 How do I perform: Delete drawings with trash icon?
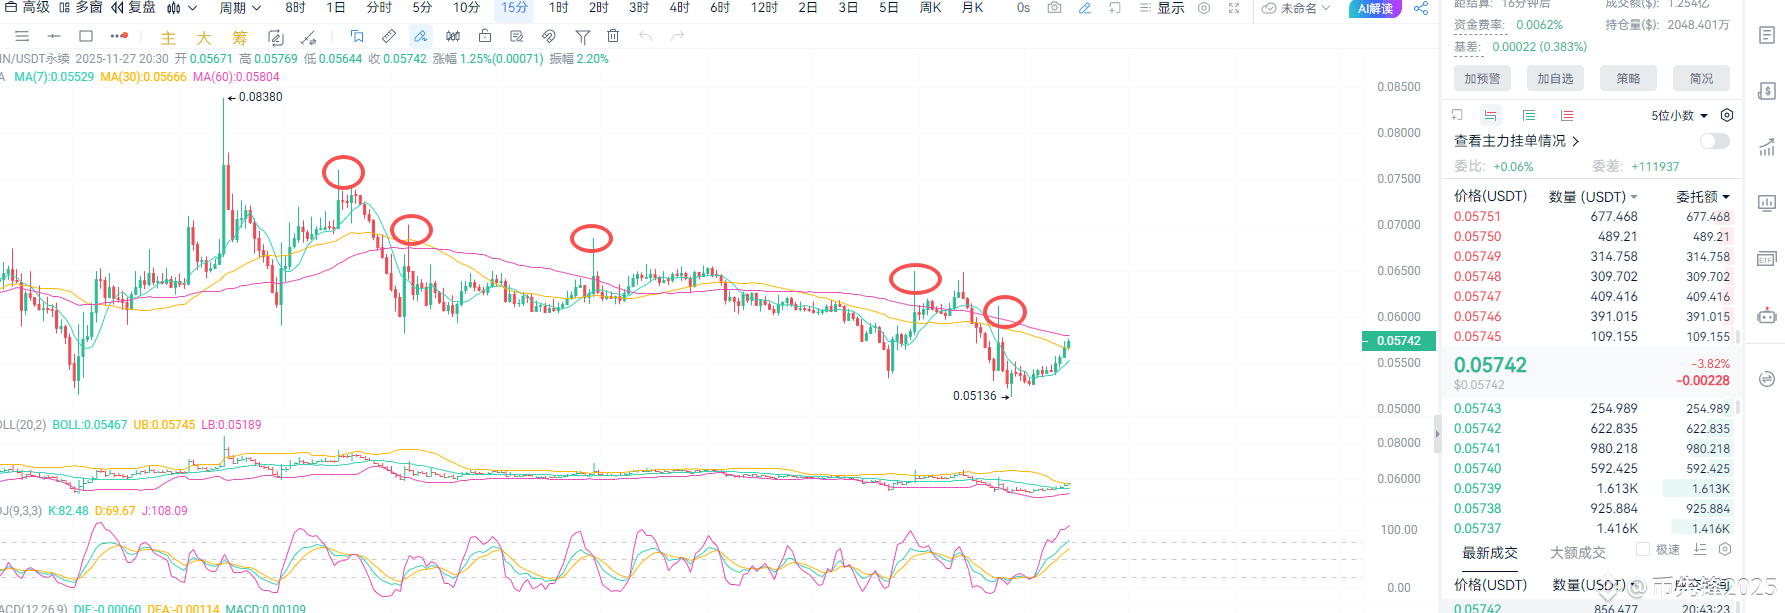pos(613,36)
